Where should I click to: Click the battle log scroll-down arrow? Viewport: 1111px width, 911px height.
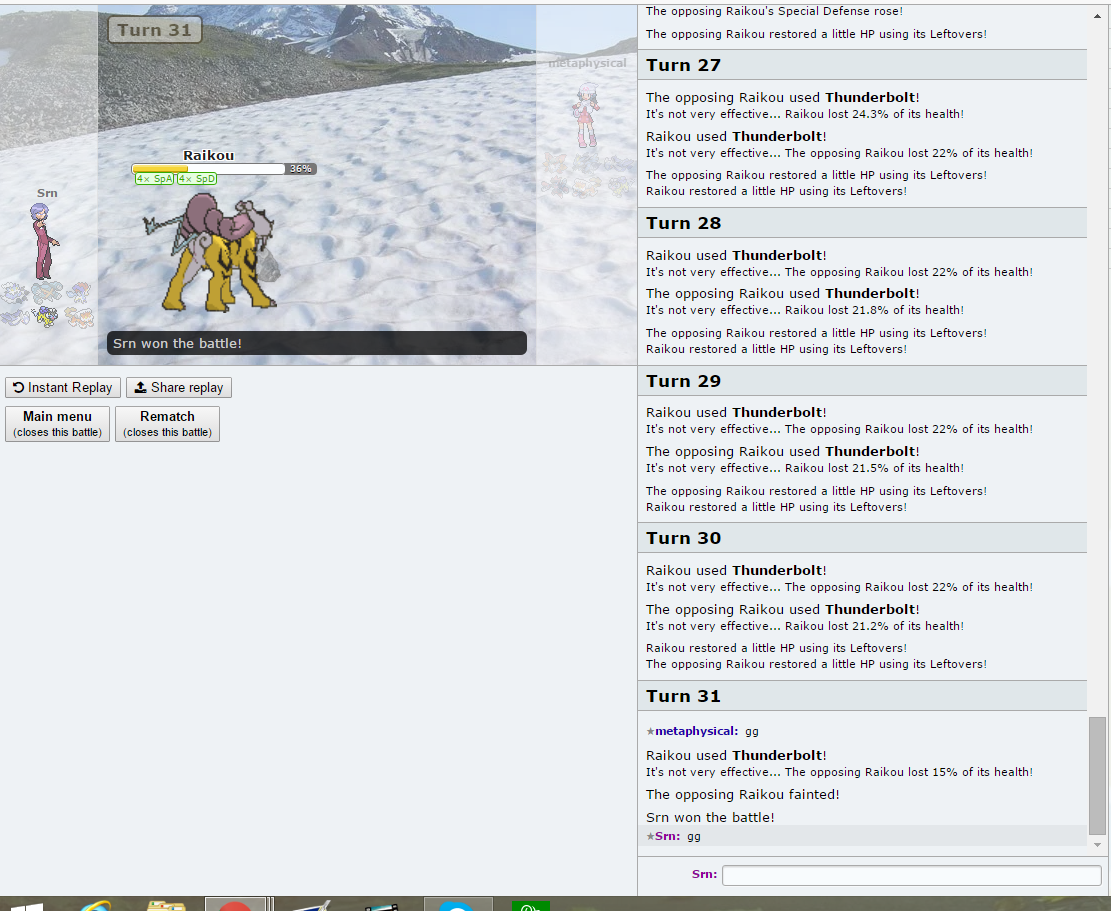(1097, 844)
